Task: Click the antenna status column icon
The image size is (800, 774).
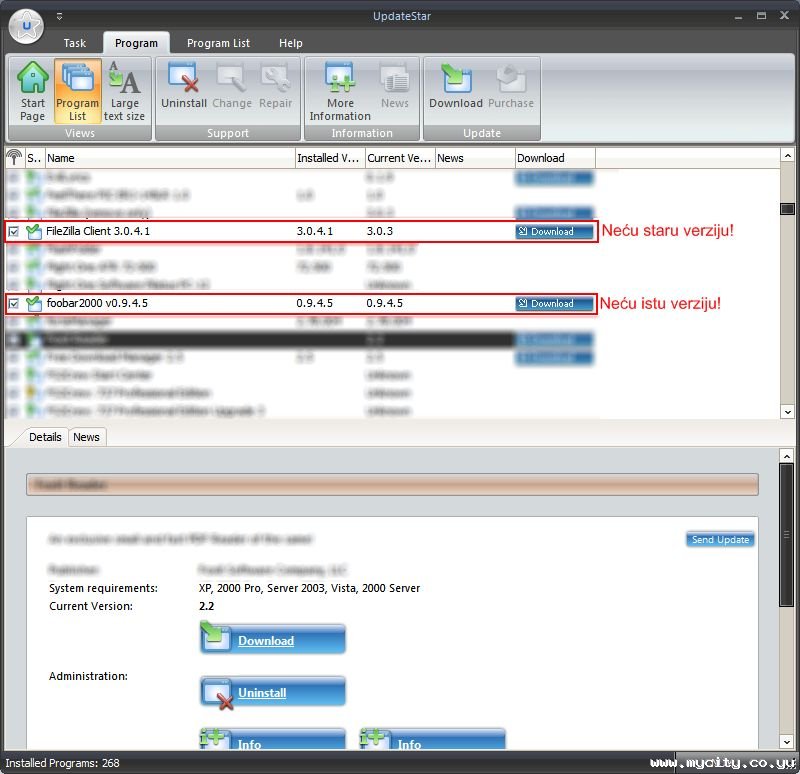Action: click(x=14, y=158)
